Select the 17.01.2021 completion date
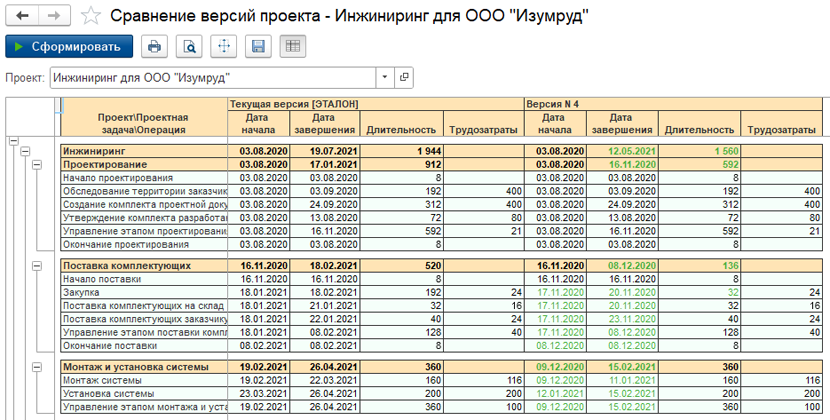The height and width of the screenshot is (420, 830). (325, 164)
